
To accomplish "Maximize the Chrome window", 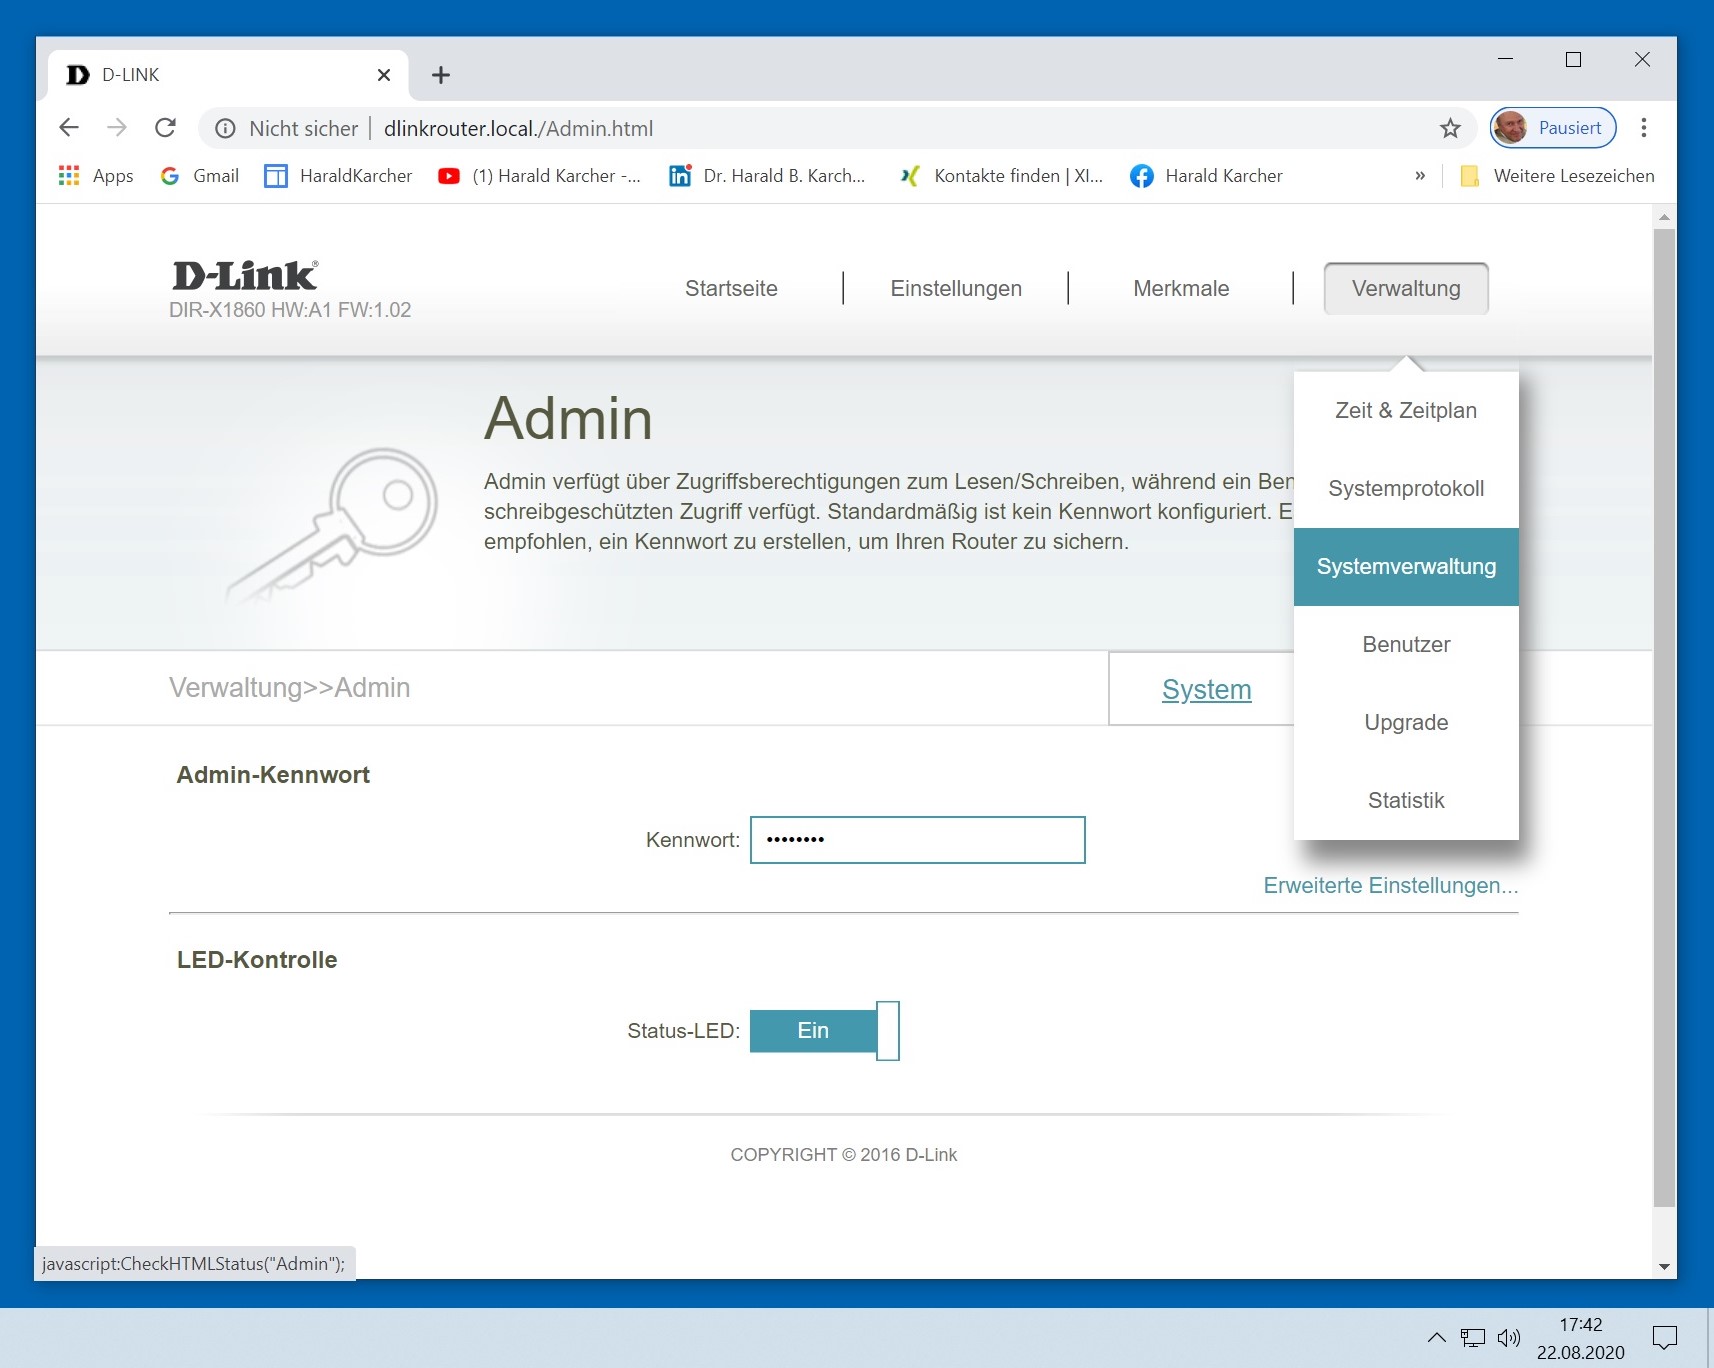I will 1573,59.
